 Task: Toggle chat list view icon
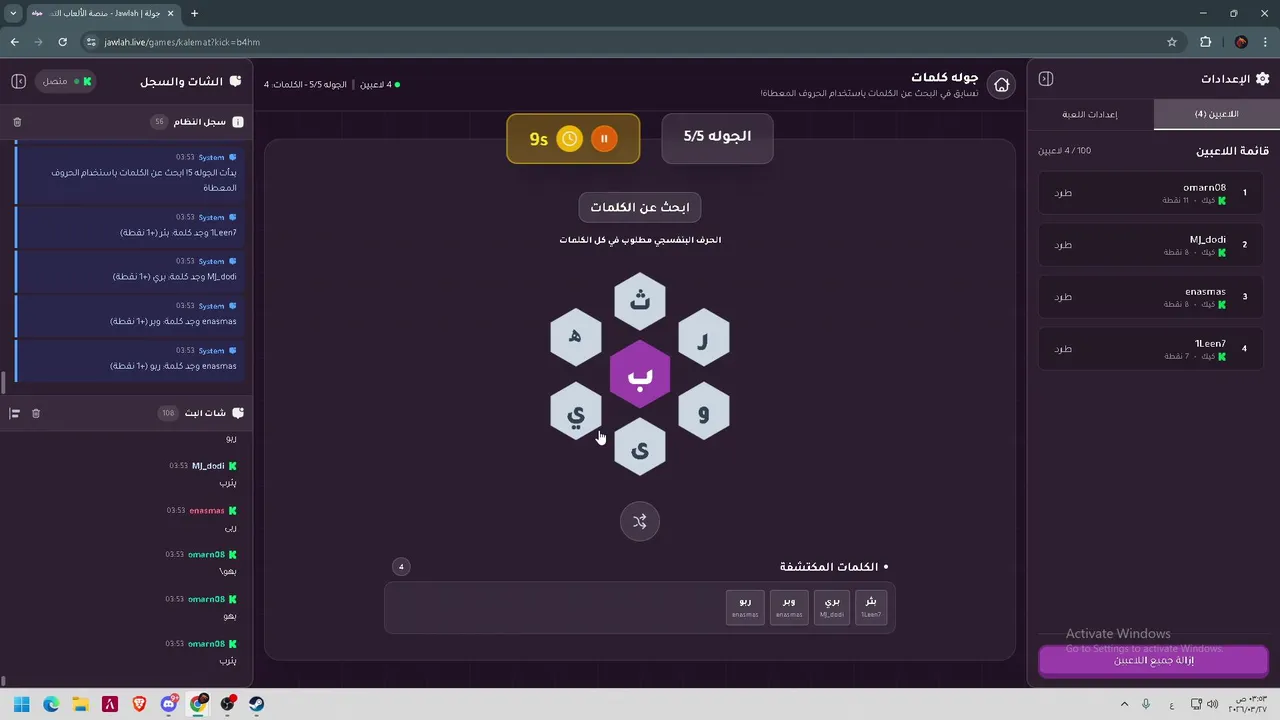(x=15, y=413)
